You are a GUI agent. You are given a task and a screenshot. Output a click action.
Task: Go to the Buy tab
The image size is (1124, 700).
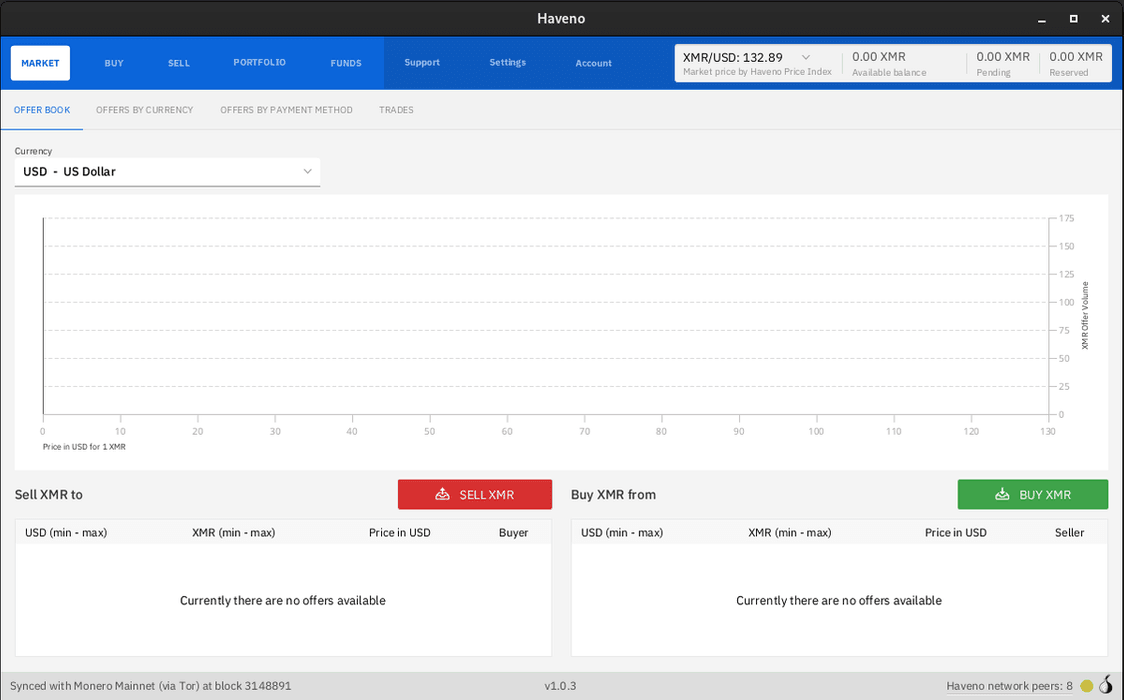point(114,63)
